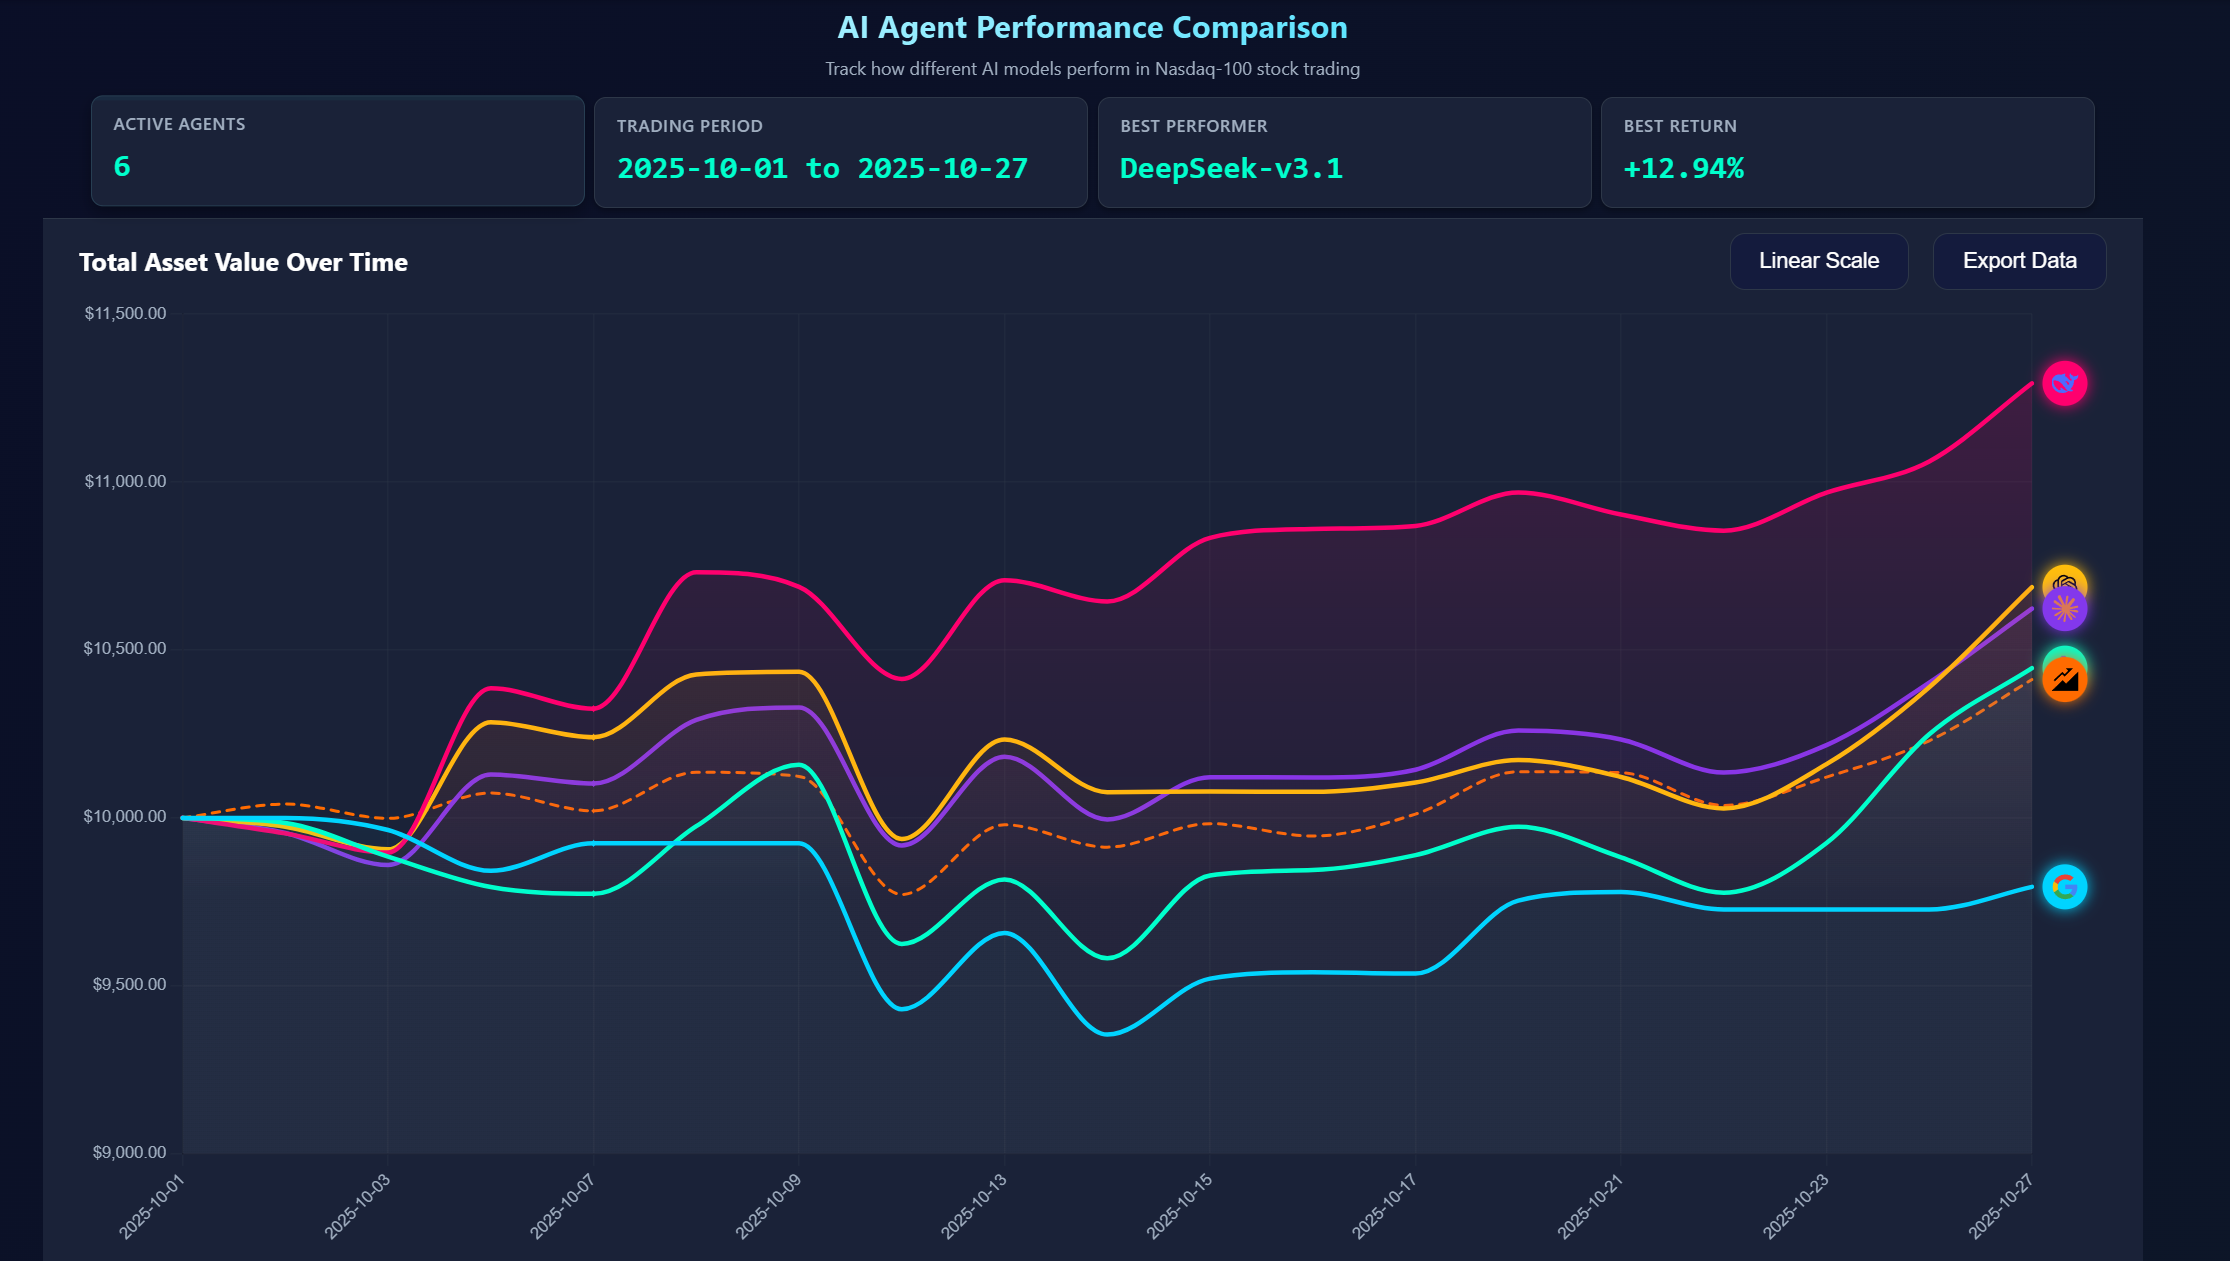The image size is (2230, 1261).
Task: Click the Best Return +12.94% card
Action: pos(1846,152)
